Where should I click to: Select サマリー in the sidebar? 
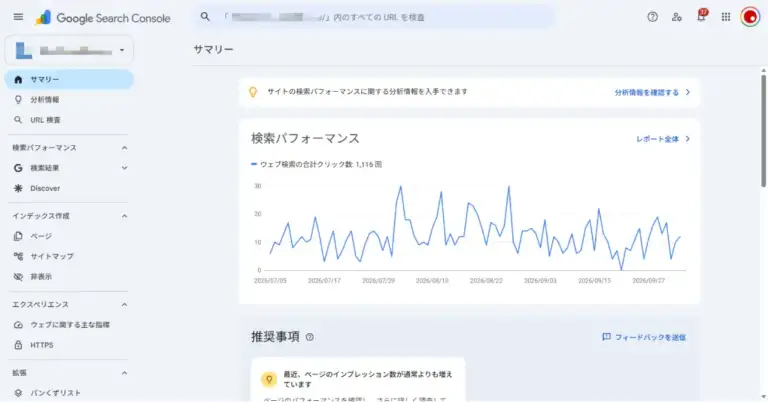[x=69, y=79]
